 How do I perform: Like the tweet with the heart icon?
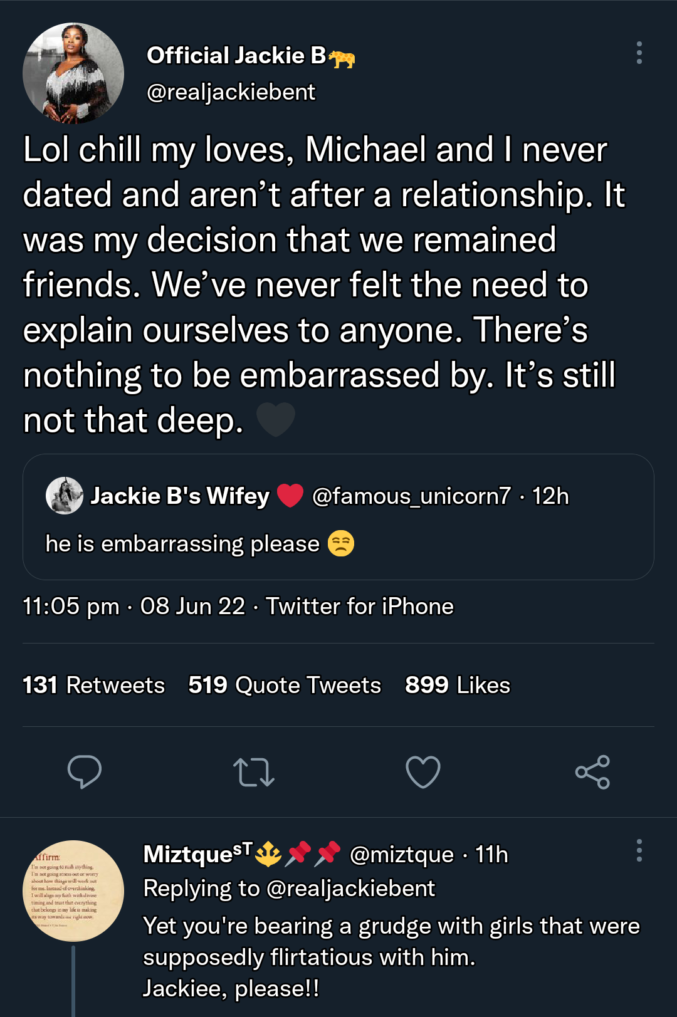(423, 771)
